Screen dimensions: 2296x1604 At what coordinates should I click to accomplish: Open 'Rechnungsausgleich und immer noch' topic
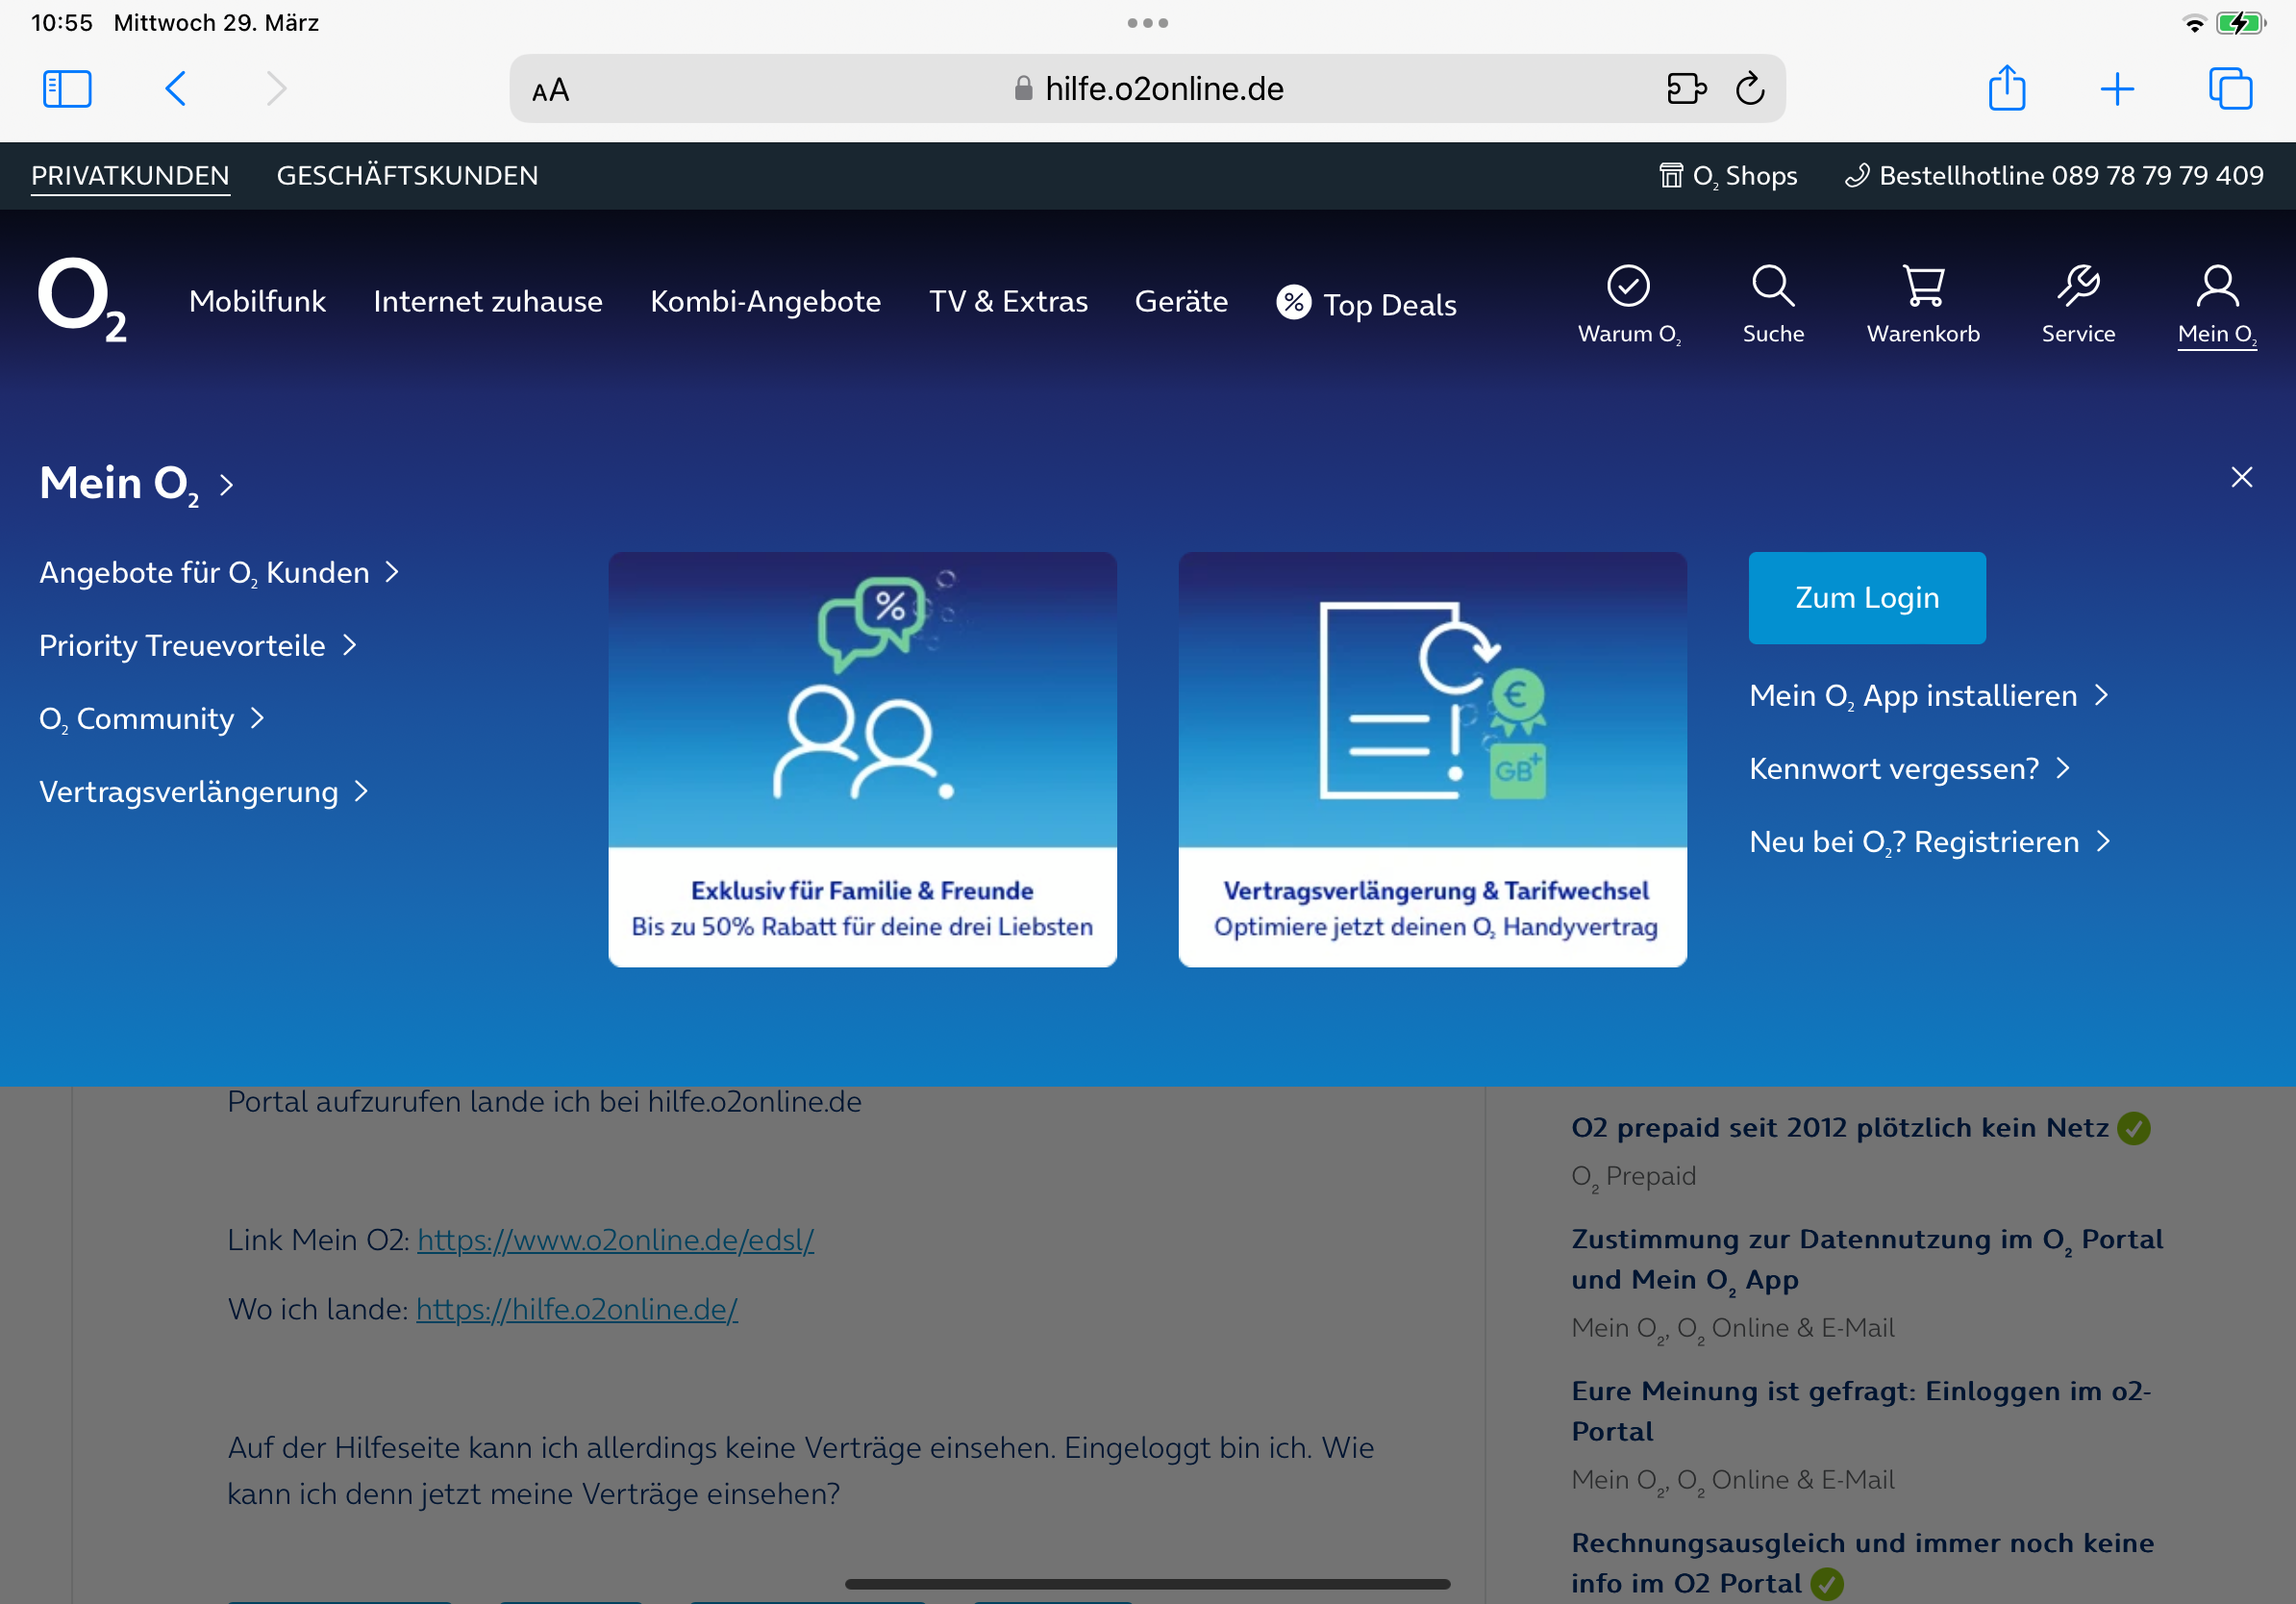point(1862,1563)
